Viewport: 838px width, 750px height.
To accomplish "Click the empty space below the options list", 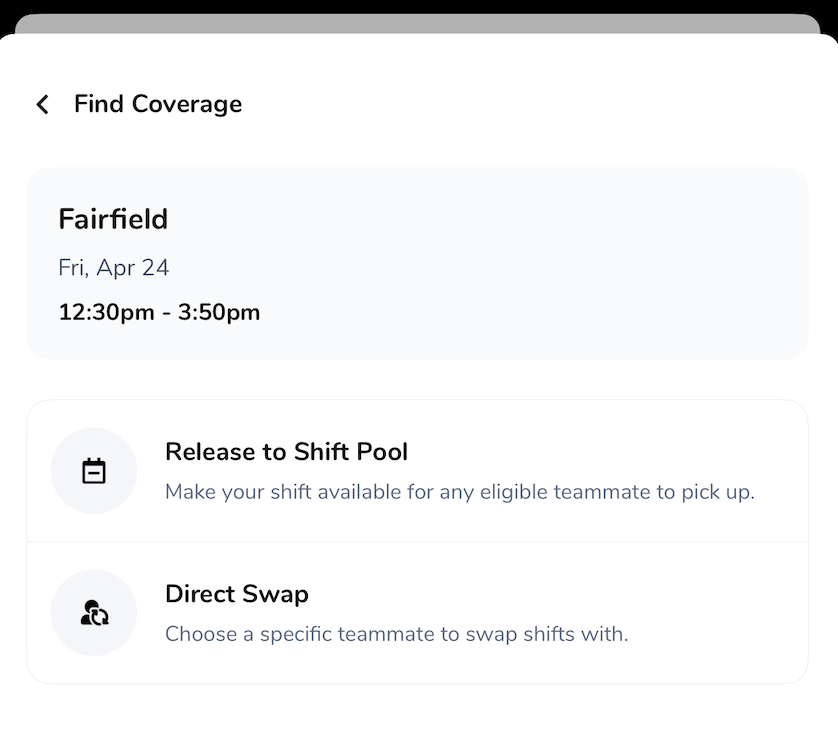I will point(418,718).
